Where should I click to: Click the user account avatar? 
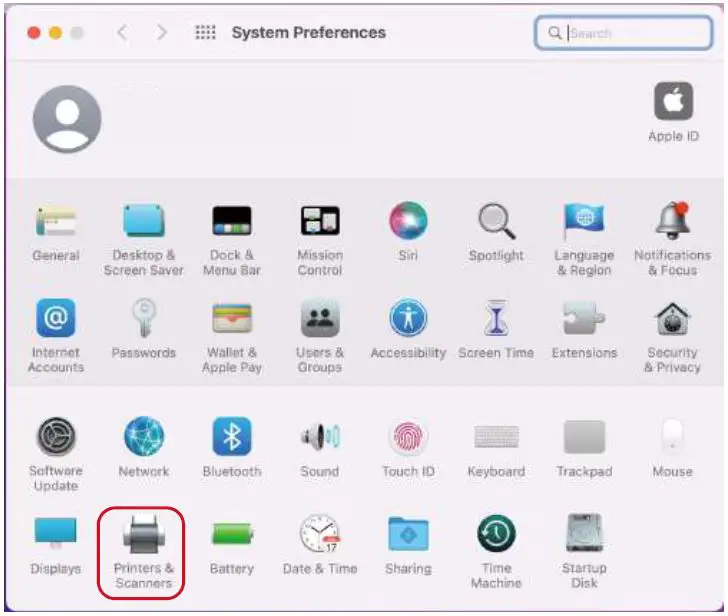[67, 119]
